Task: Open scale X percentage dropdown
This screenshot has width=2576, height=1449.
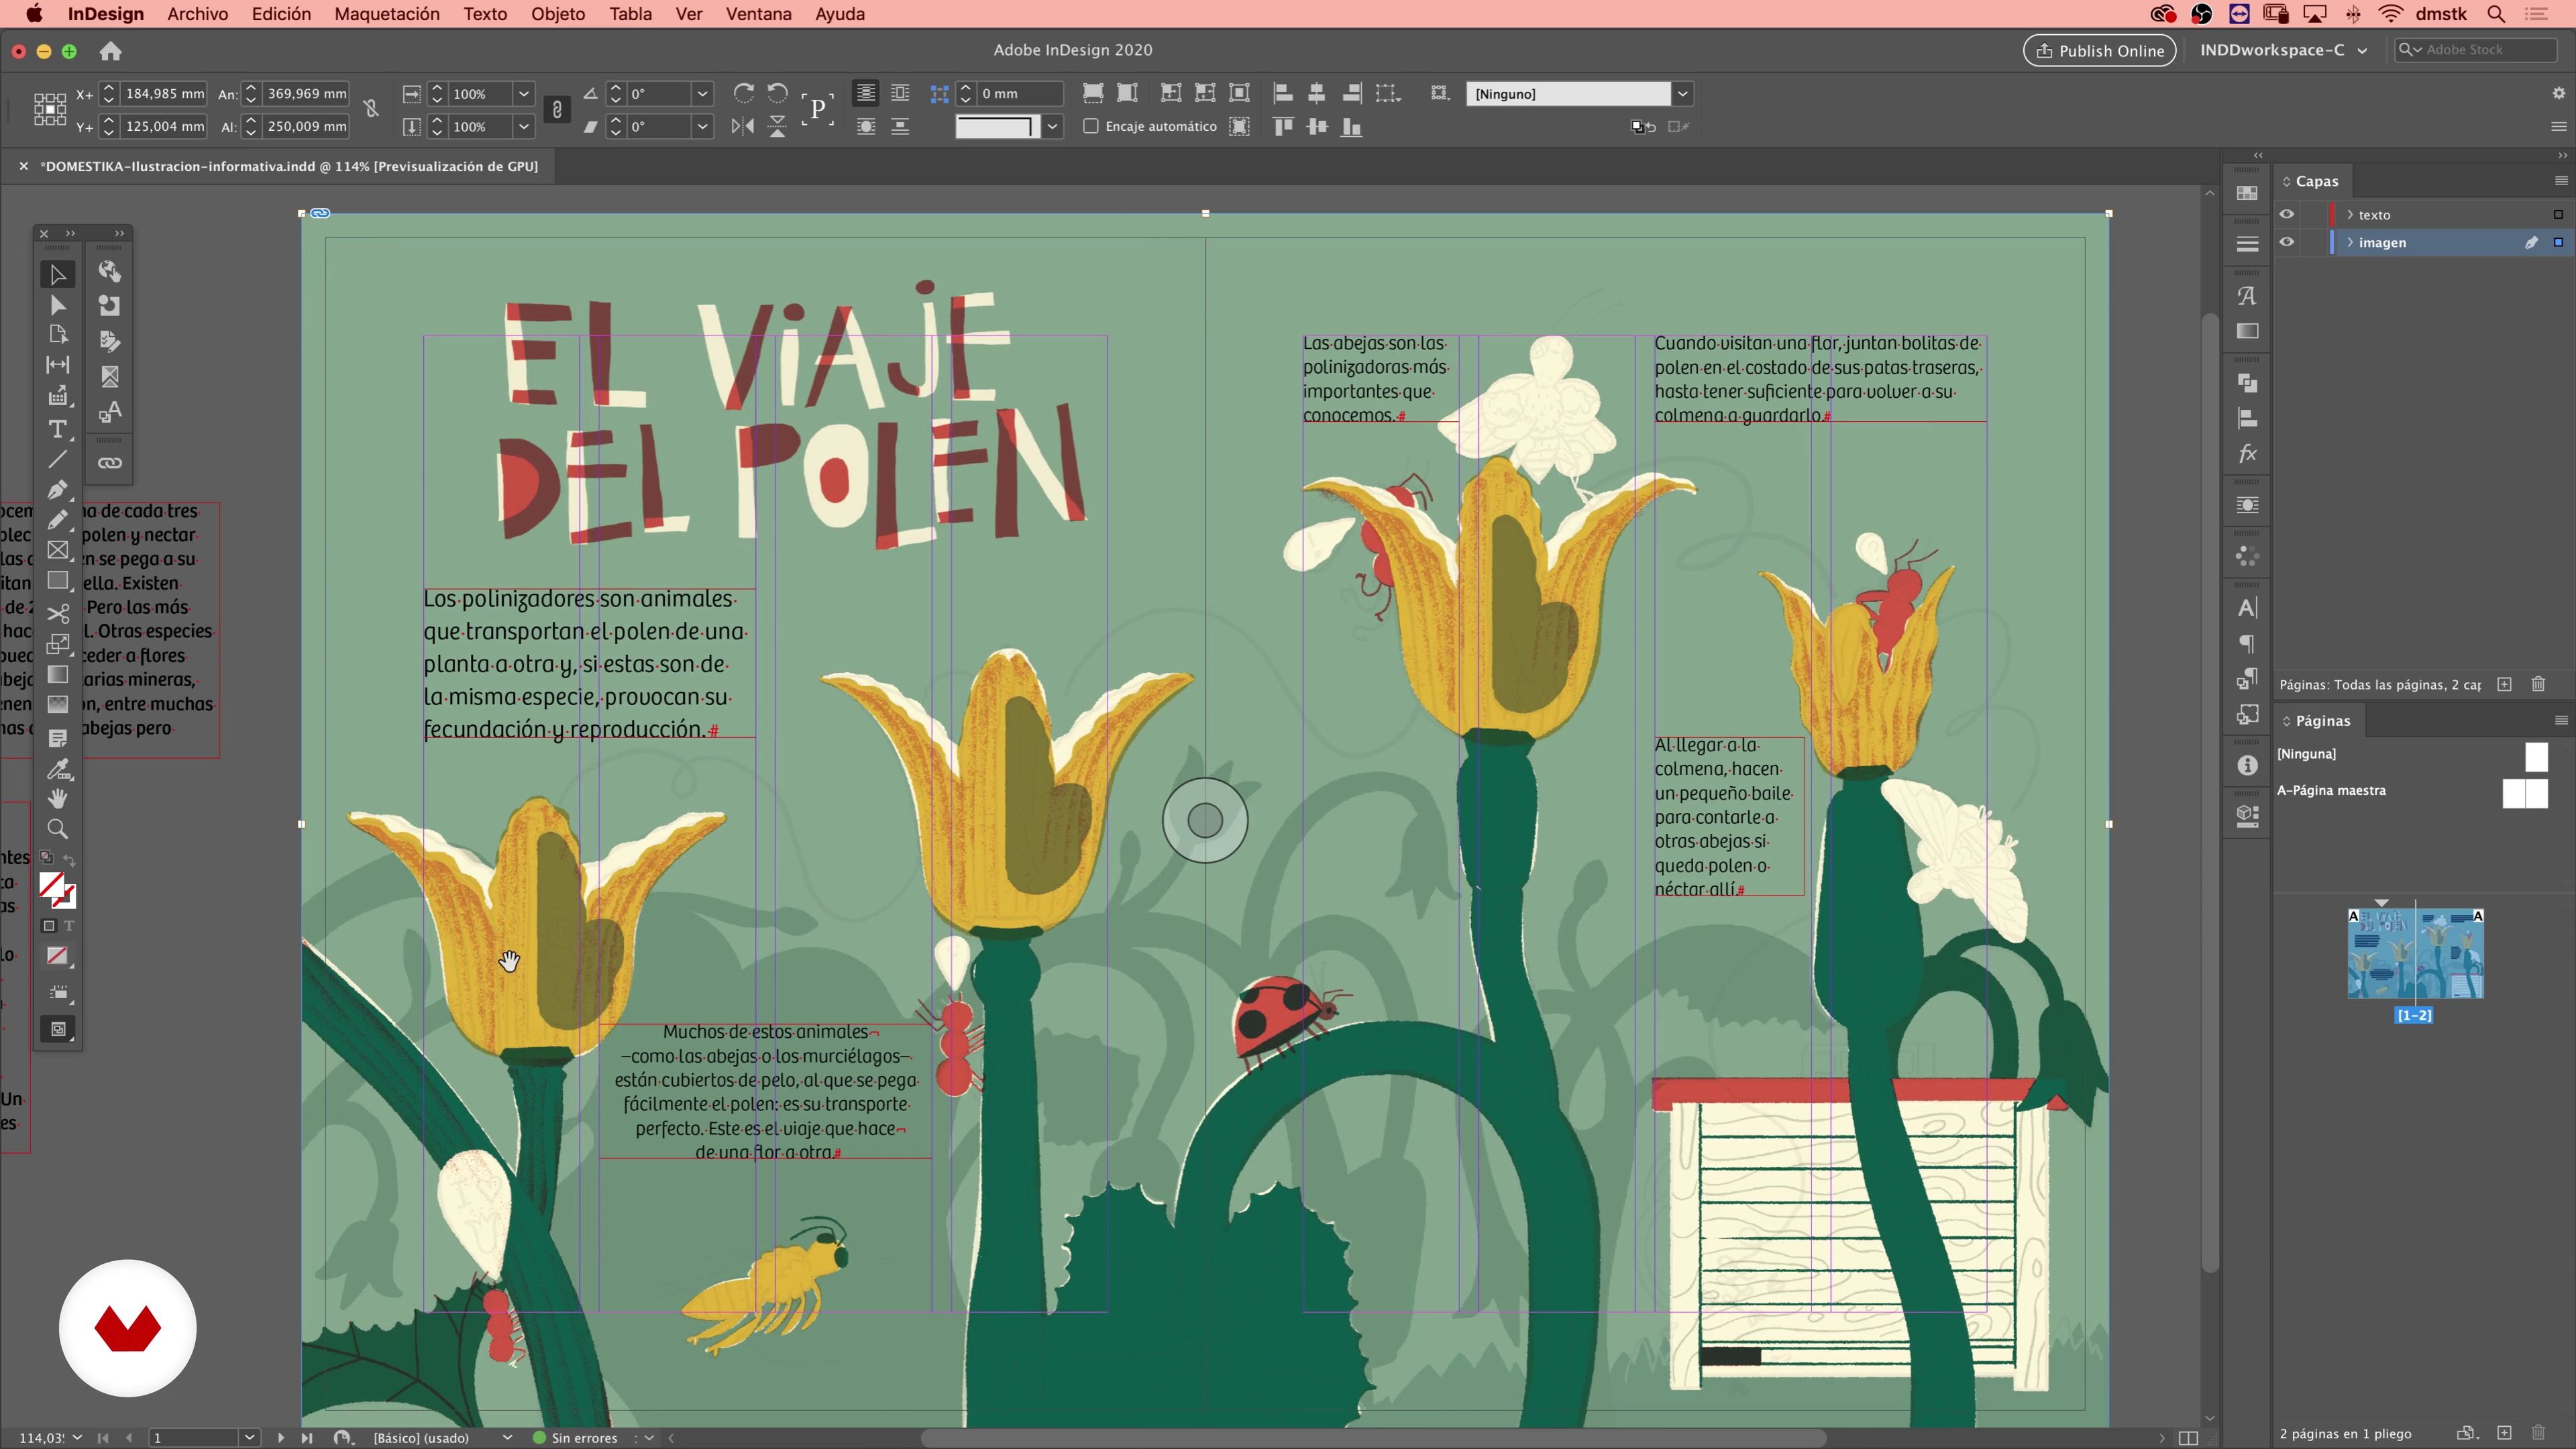Action: tap(523, 94)
